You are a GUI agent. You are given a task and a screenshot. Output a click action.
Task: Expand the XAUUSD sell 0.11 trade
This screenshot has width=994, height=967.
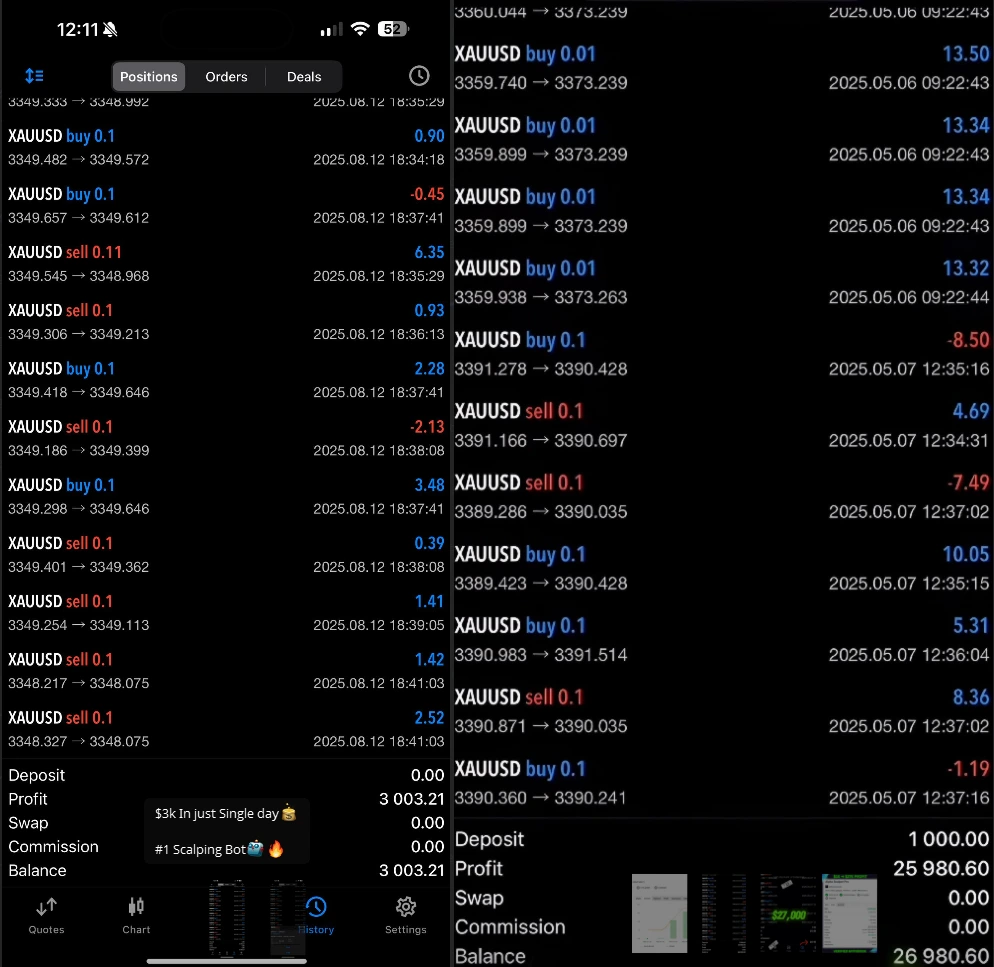click(x=226, y=264)
